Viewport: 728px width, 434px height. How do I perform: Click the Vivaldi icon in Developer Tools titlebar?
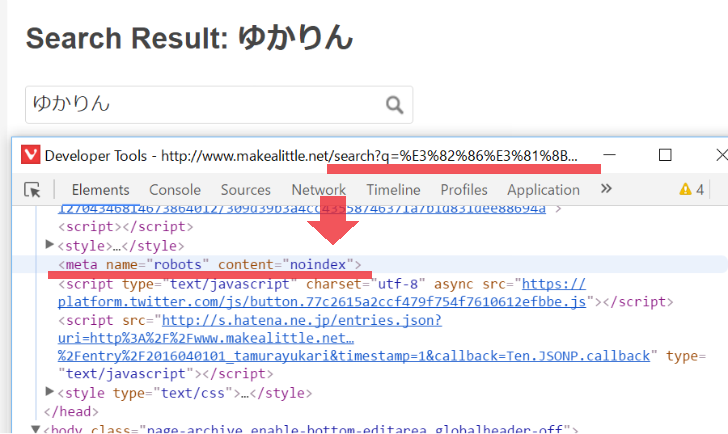coord(31,155)
